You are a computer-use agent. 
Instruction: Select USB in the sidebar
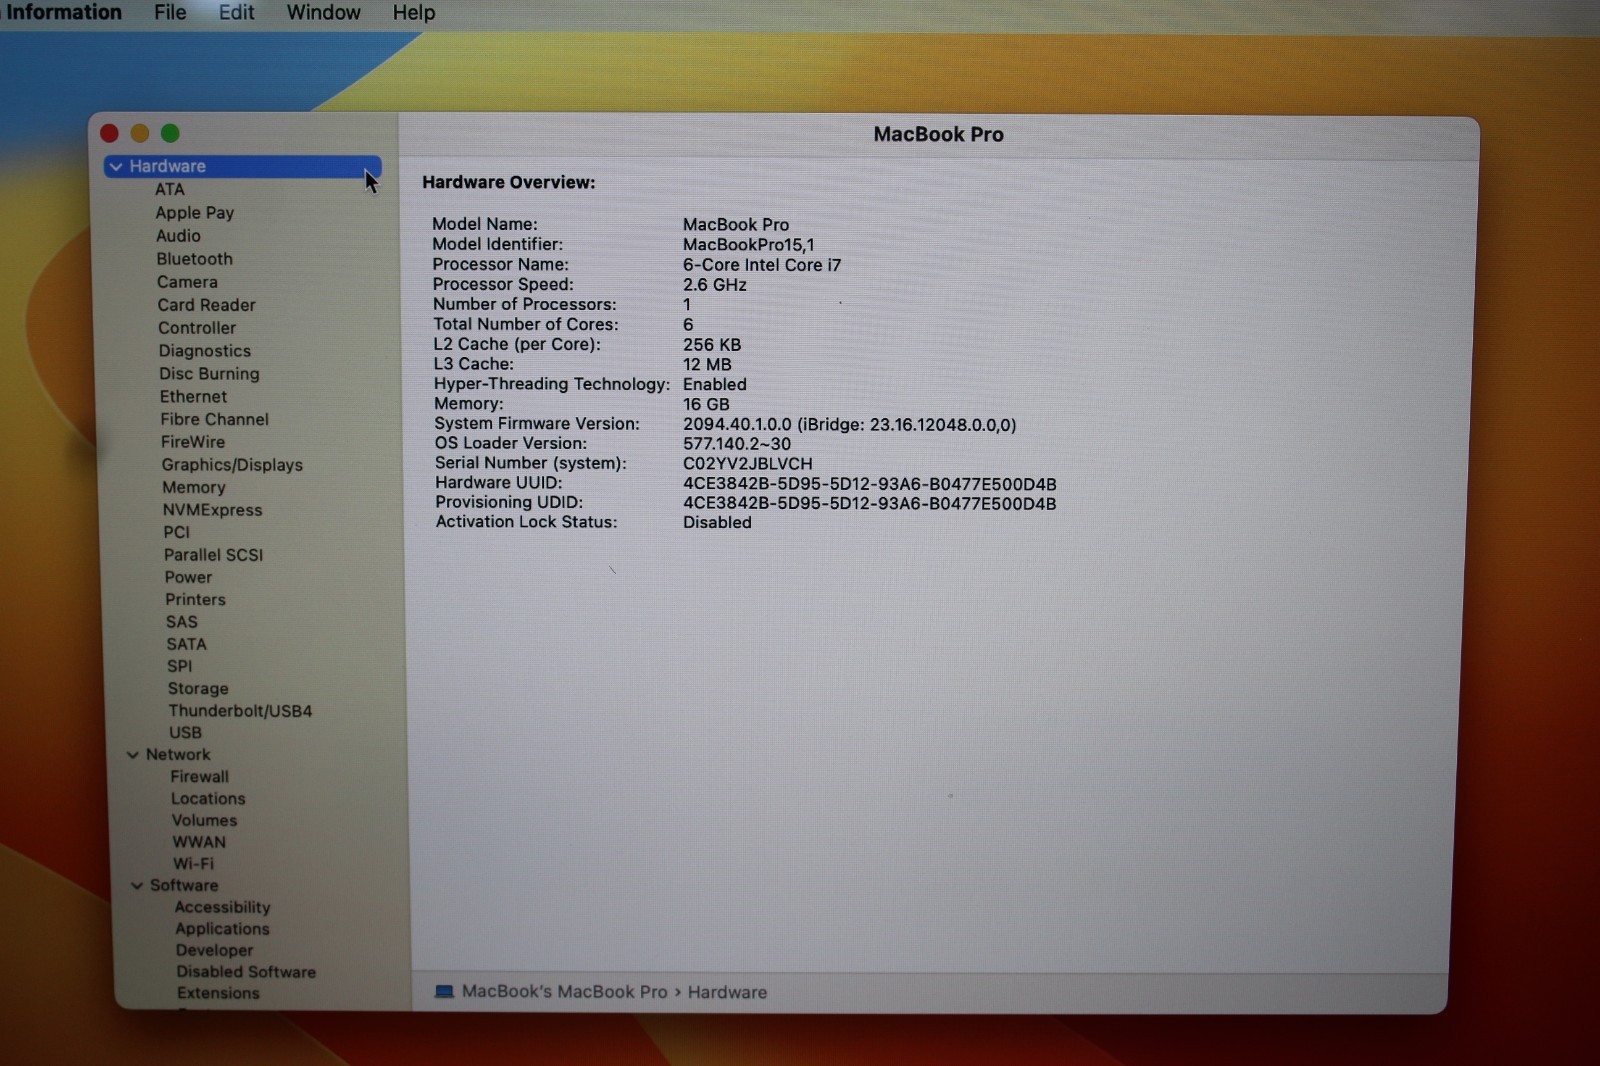point(185,733)
